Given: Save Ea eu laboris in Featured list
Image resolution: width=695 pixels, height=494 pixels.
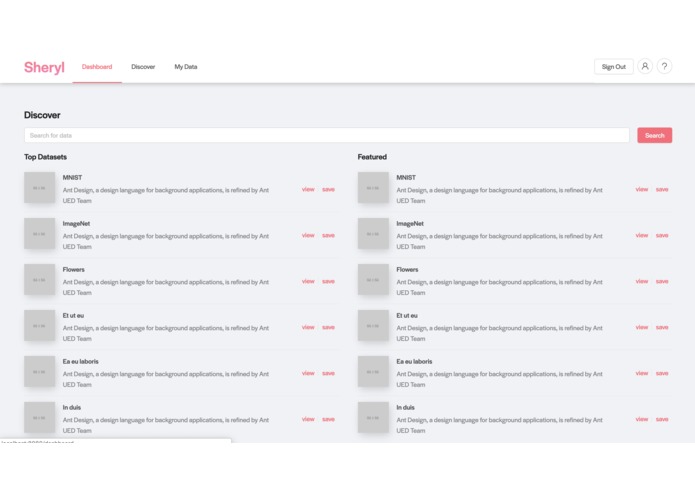Looking at the screenshot, I should tap(662, 373).
